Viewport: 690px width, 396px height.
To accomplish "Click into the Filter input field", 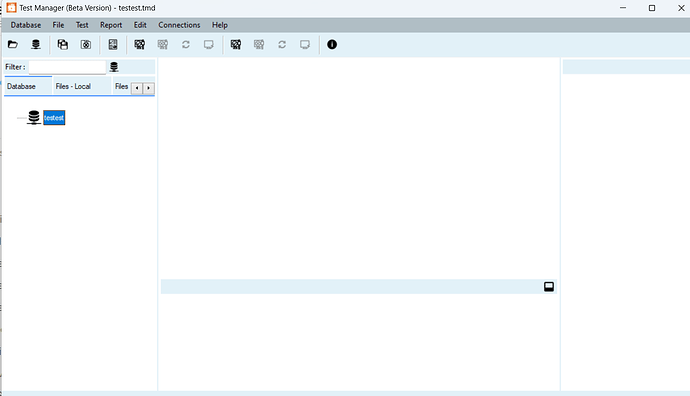I will (67, 67).
